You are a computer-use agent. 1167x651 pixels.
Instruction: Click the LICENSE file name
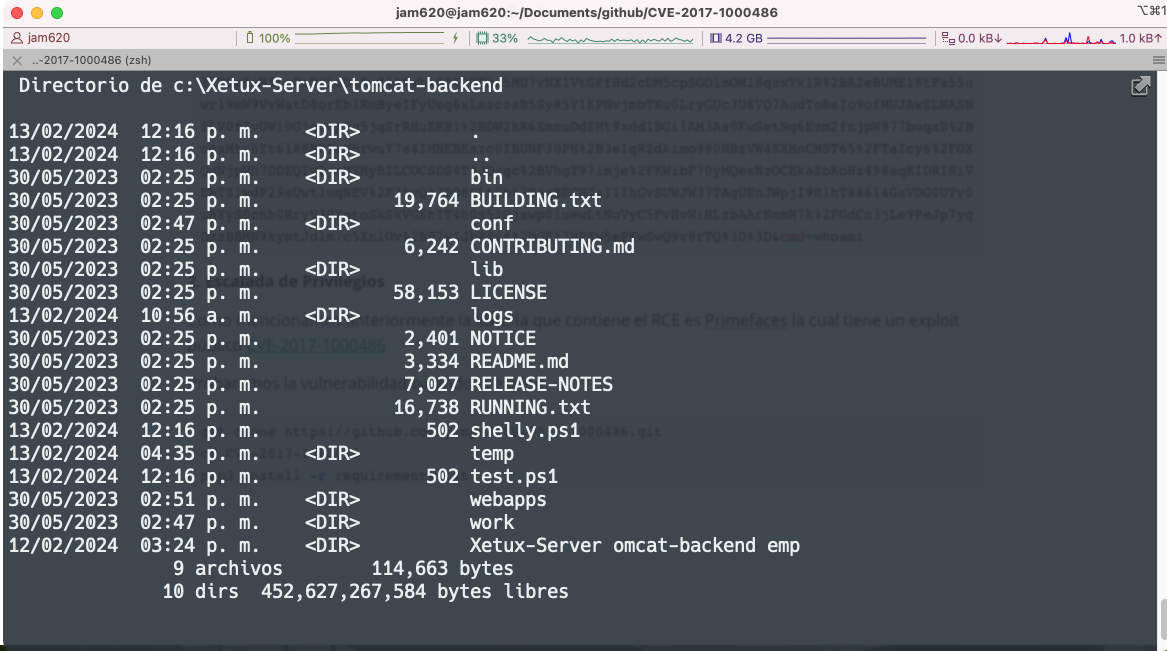click(x=508, y=292)
